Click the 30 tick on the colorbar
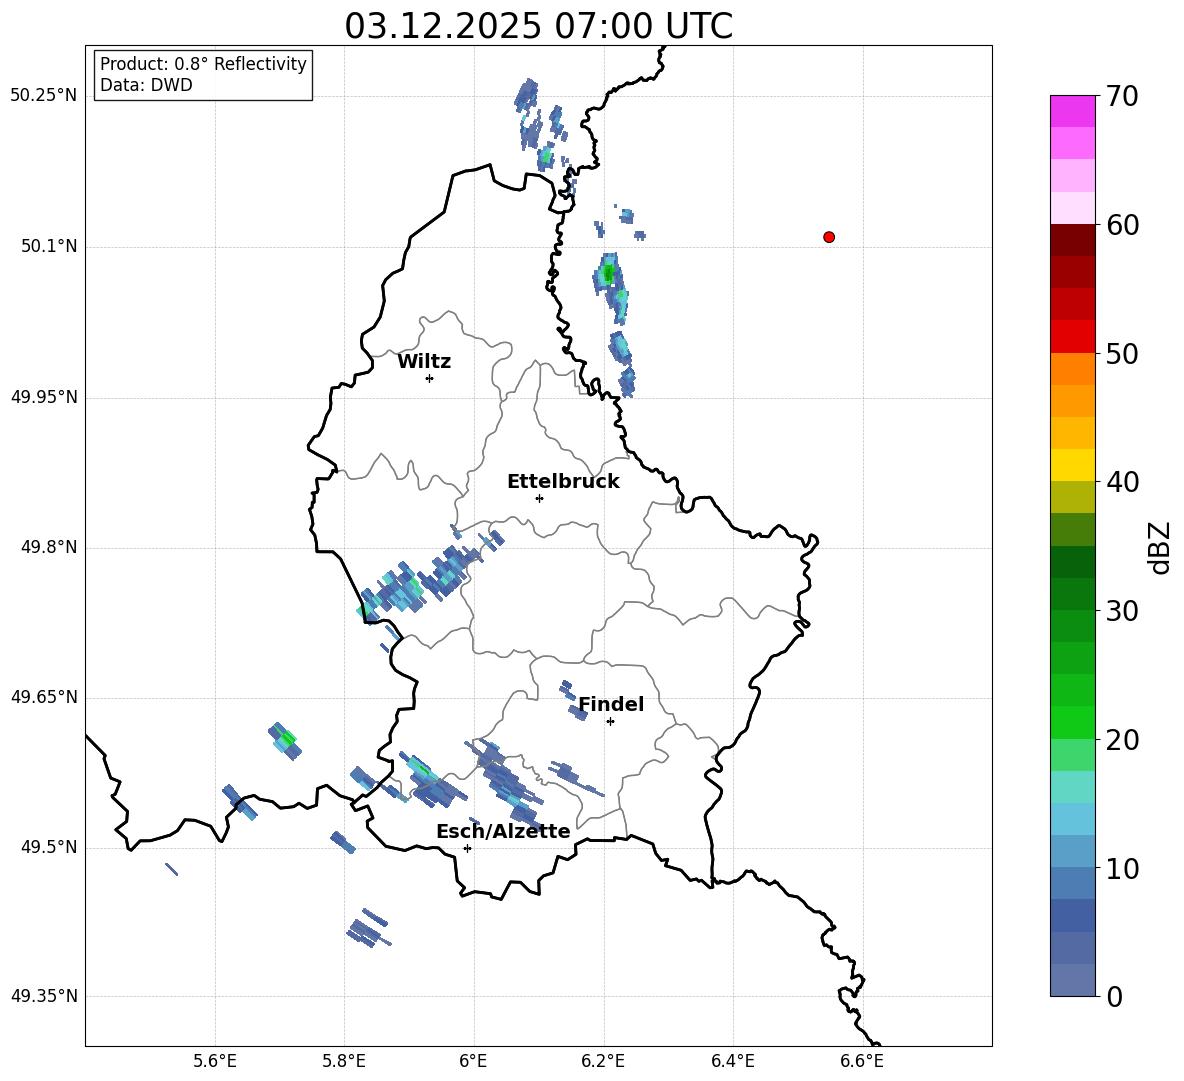This screenshot has height=1081, width=1184. point(1122,611)
